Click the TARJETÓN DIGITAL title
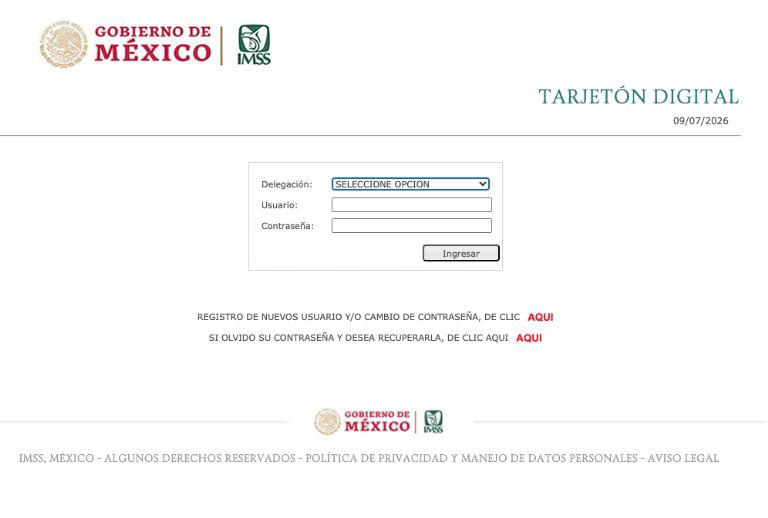The height and width of the screenshot is (518, 768). point(639,96)
